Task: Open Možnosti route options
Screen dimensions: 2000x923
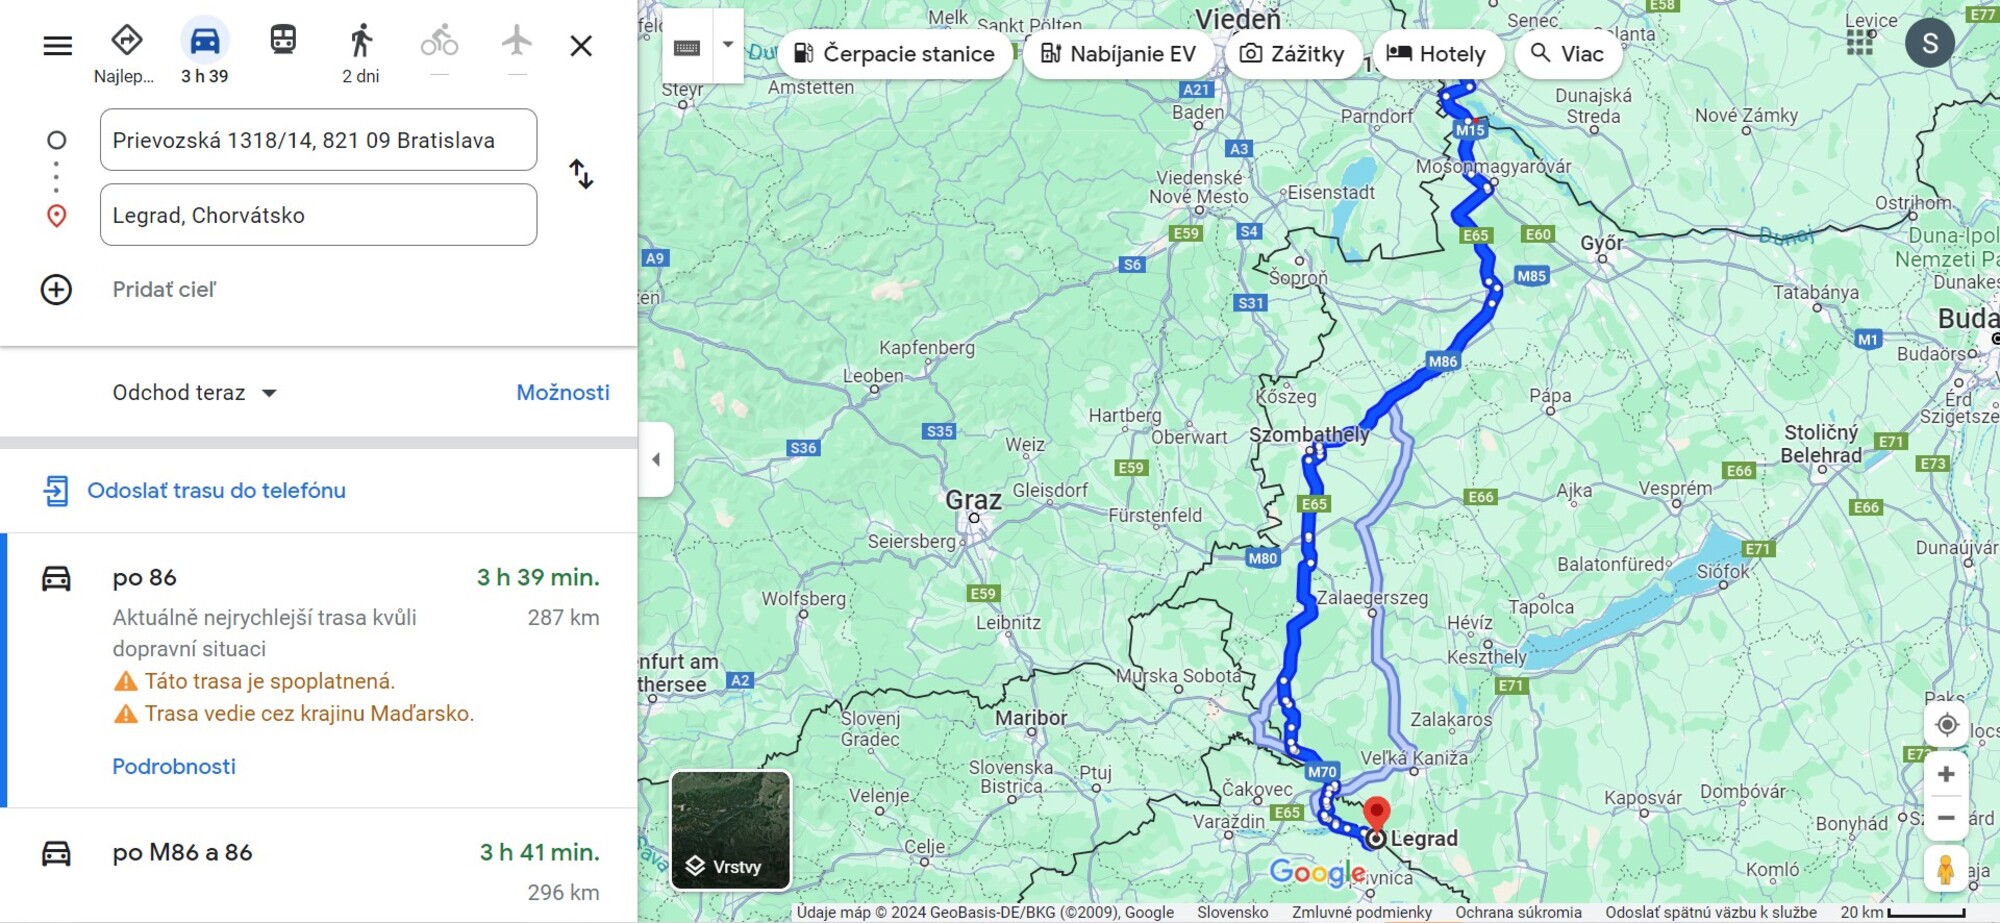Action: (562, 393)
